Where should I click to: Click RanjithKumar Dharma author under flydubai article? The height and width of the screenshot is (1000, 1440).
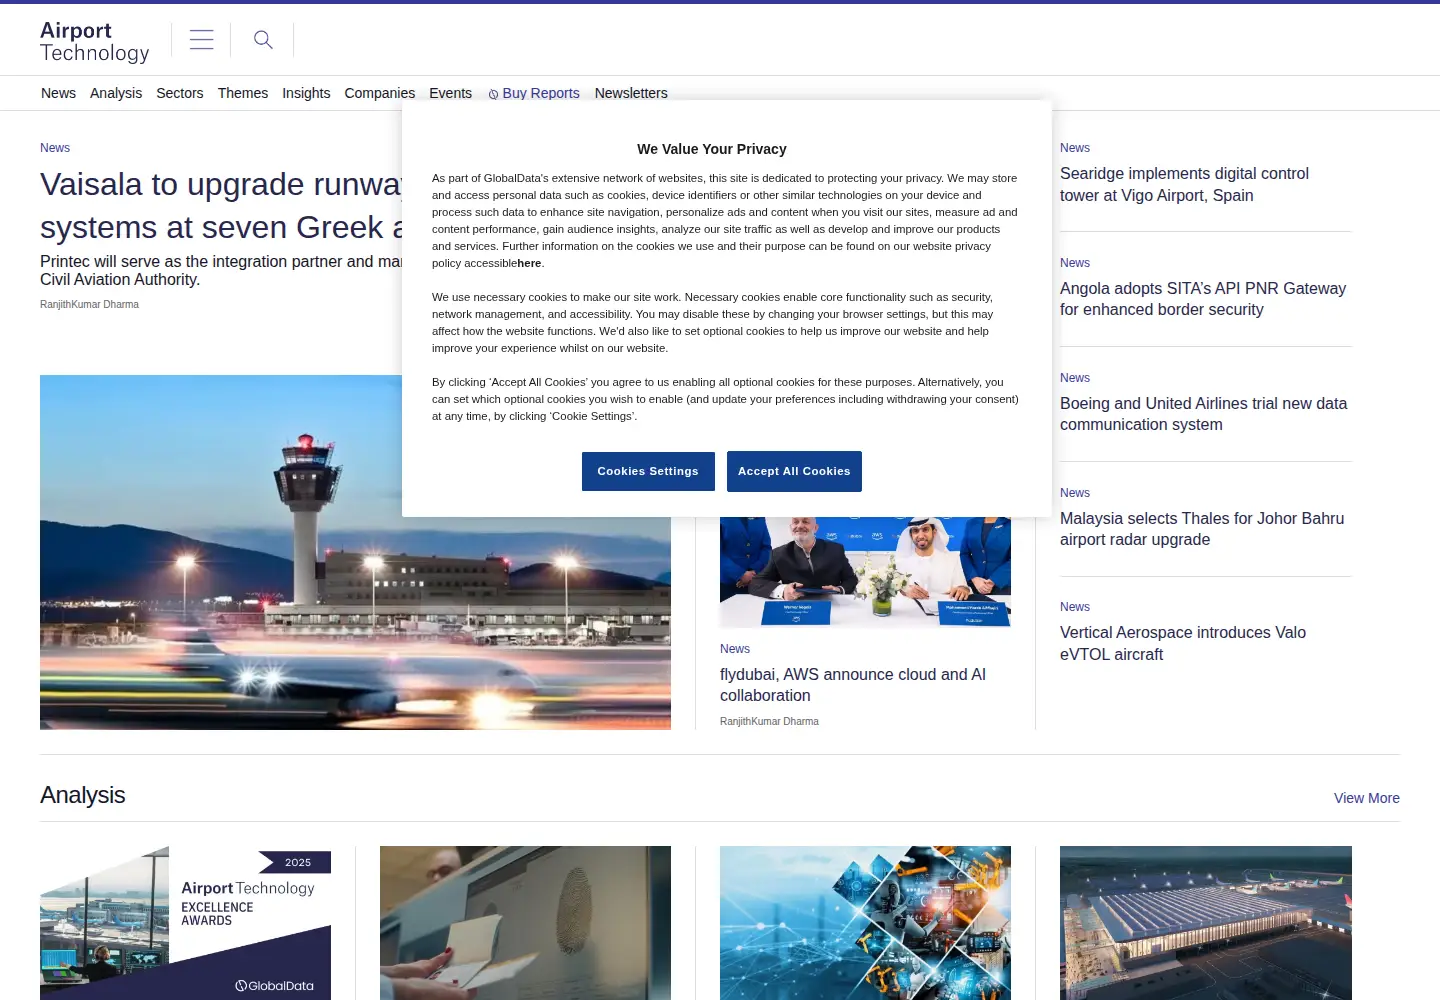coord(769,721)
